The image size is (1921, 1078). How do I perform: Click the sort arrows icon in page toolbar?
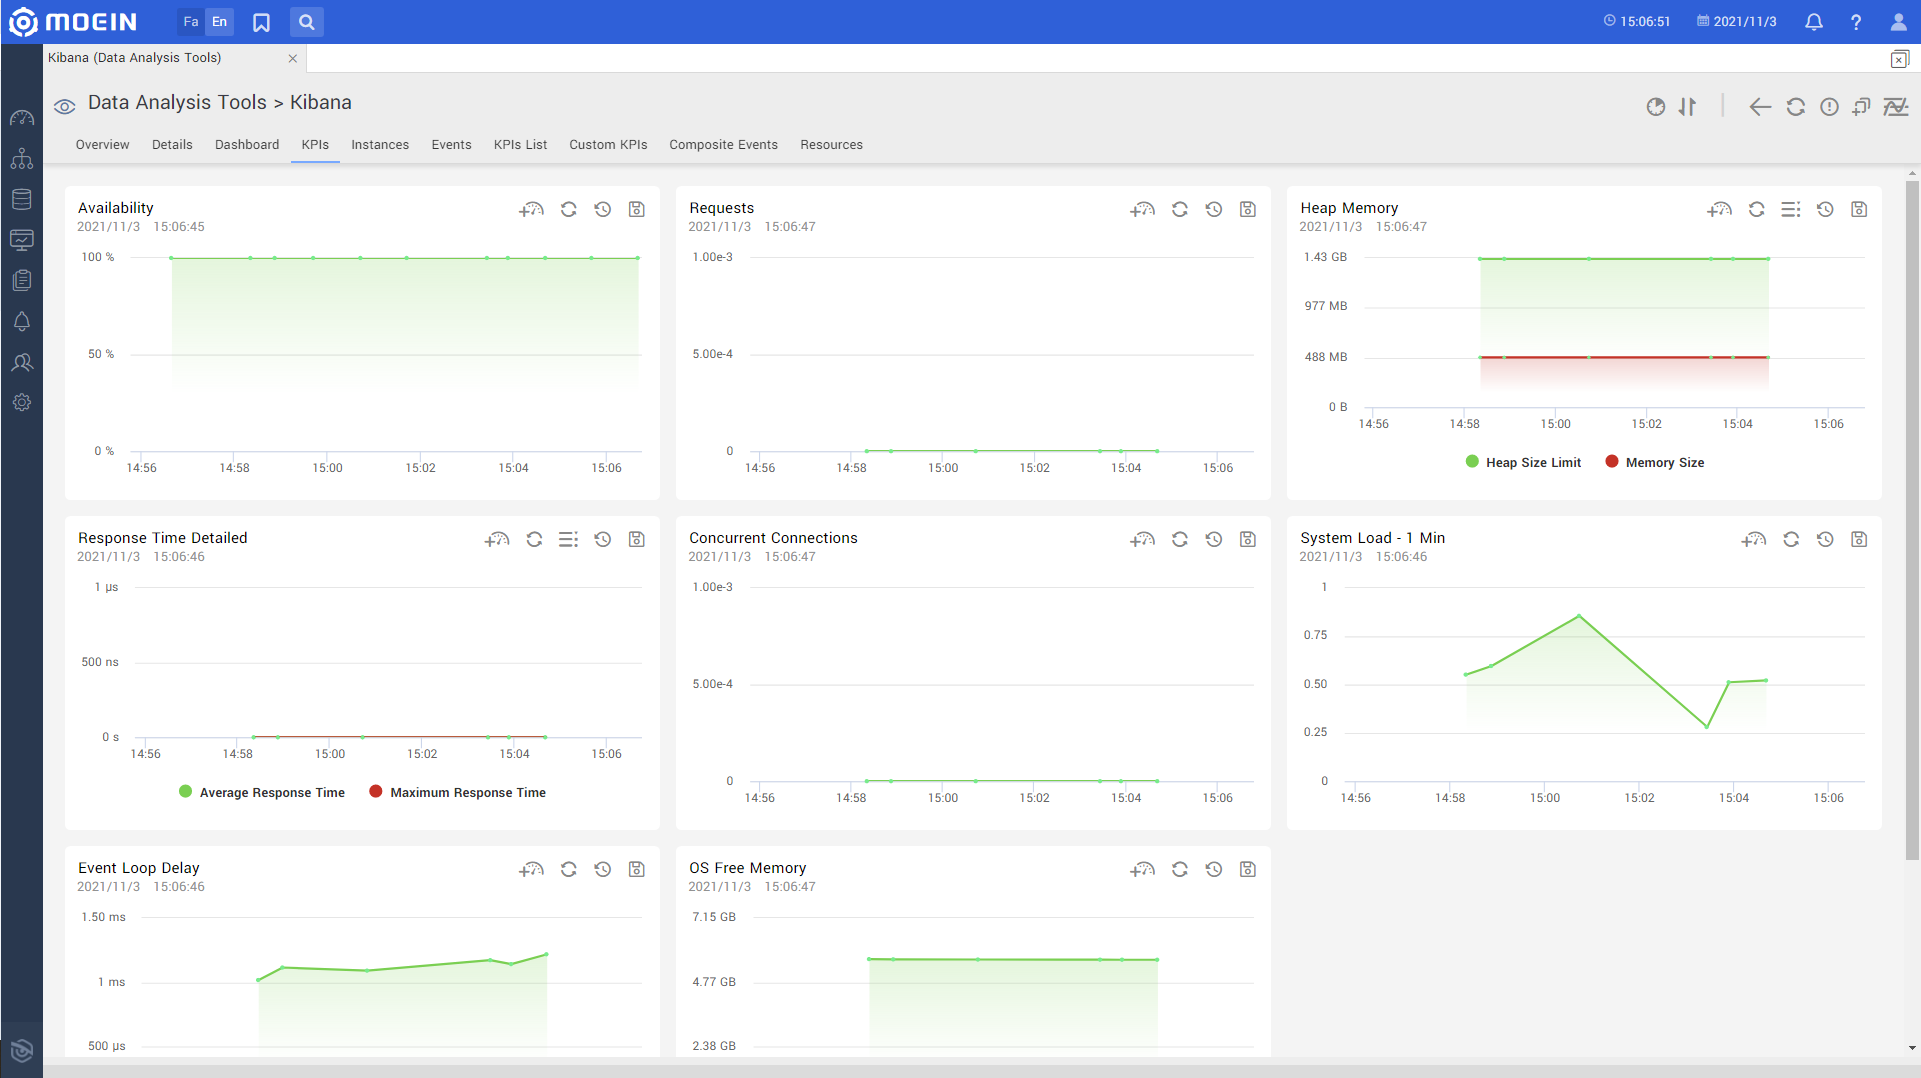1688,107
